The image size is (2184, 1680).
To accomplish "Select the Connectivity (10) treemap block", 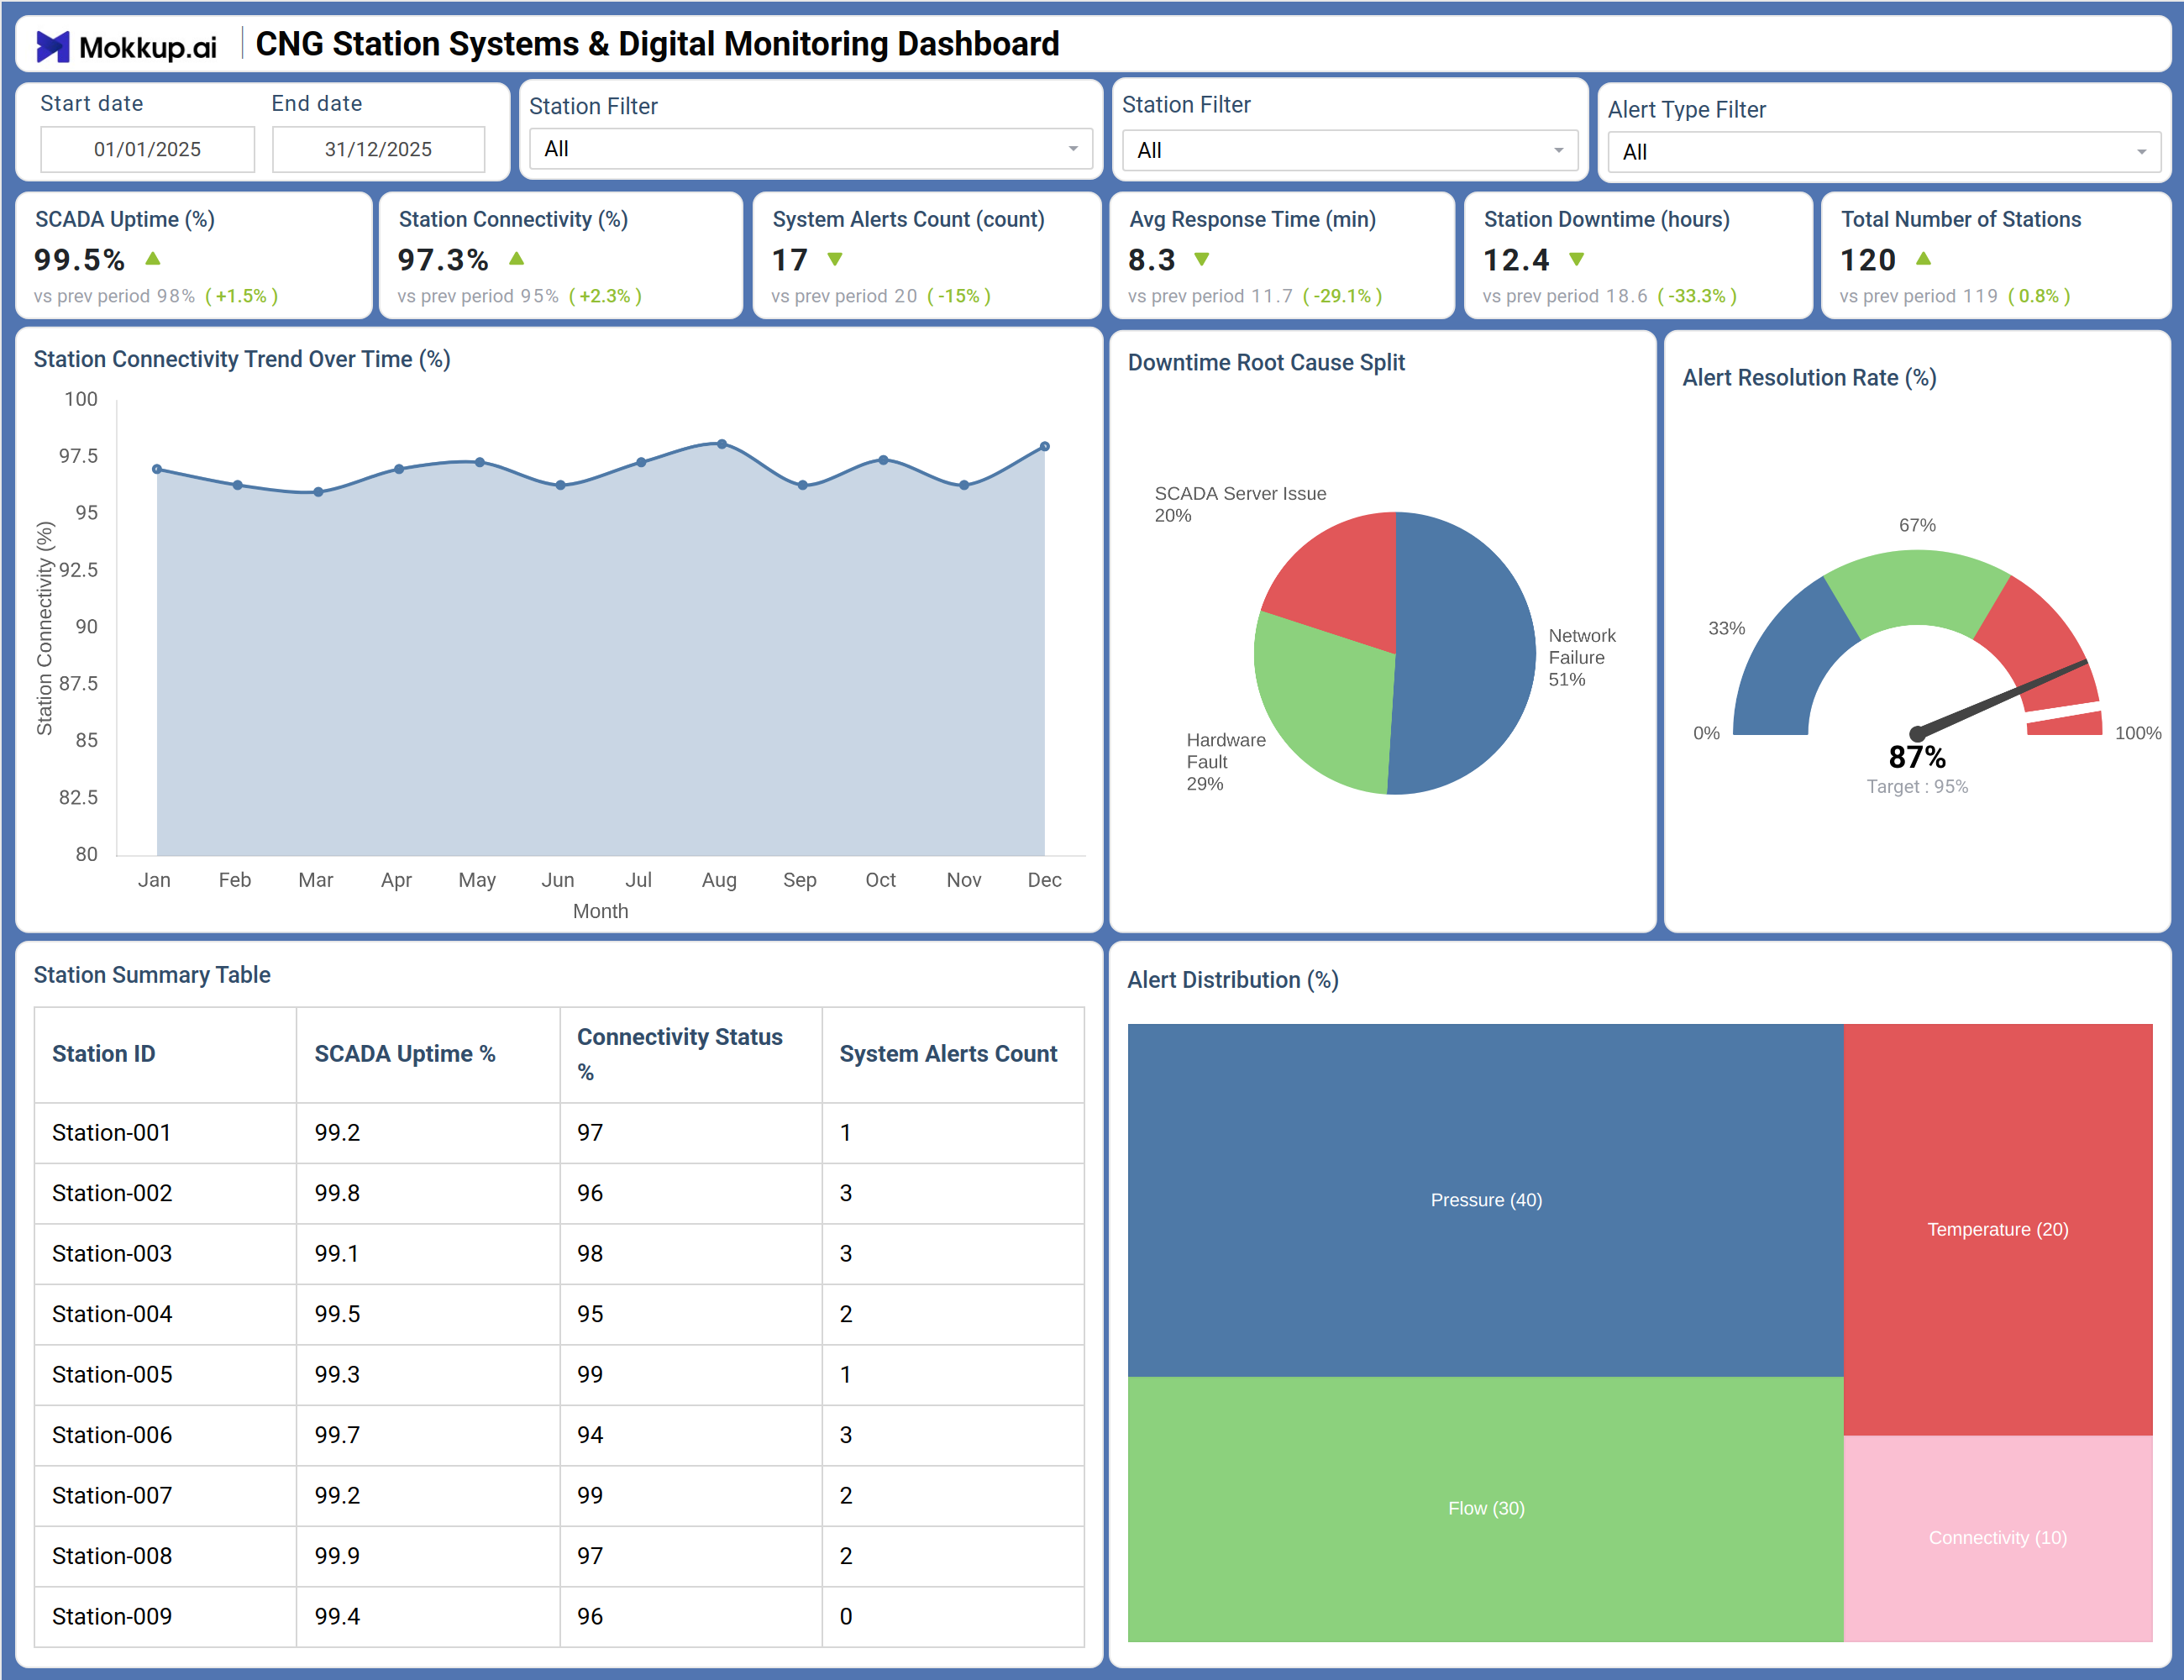I will 1998,1538.
